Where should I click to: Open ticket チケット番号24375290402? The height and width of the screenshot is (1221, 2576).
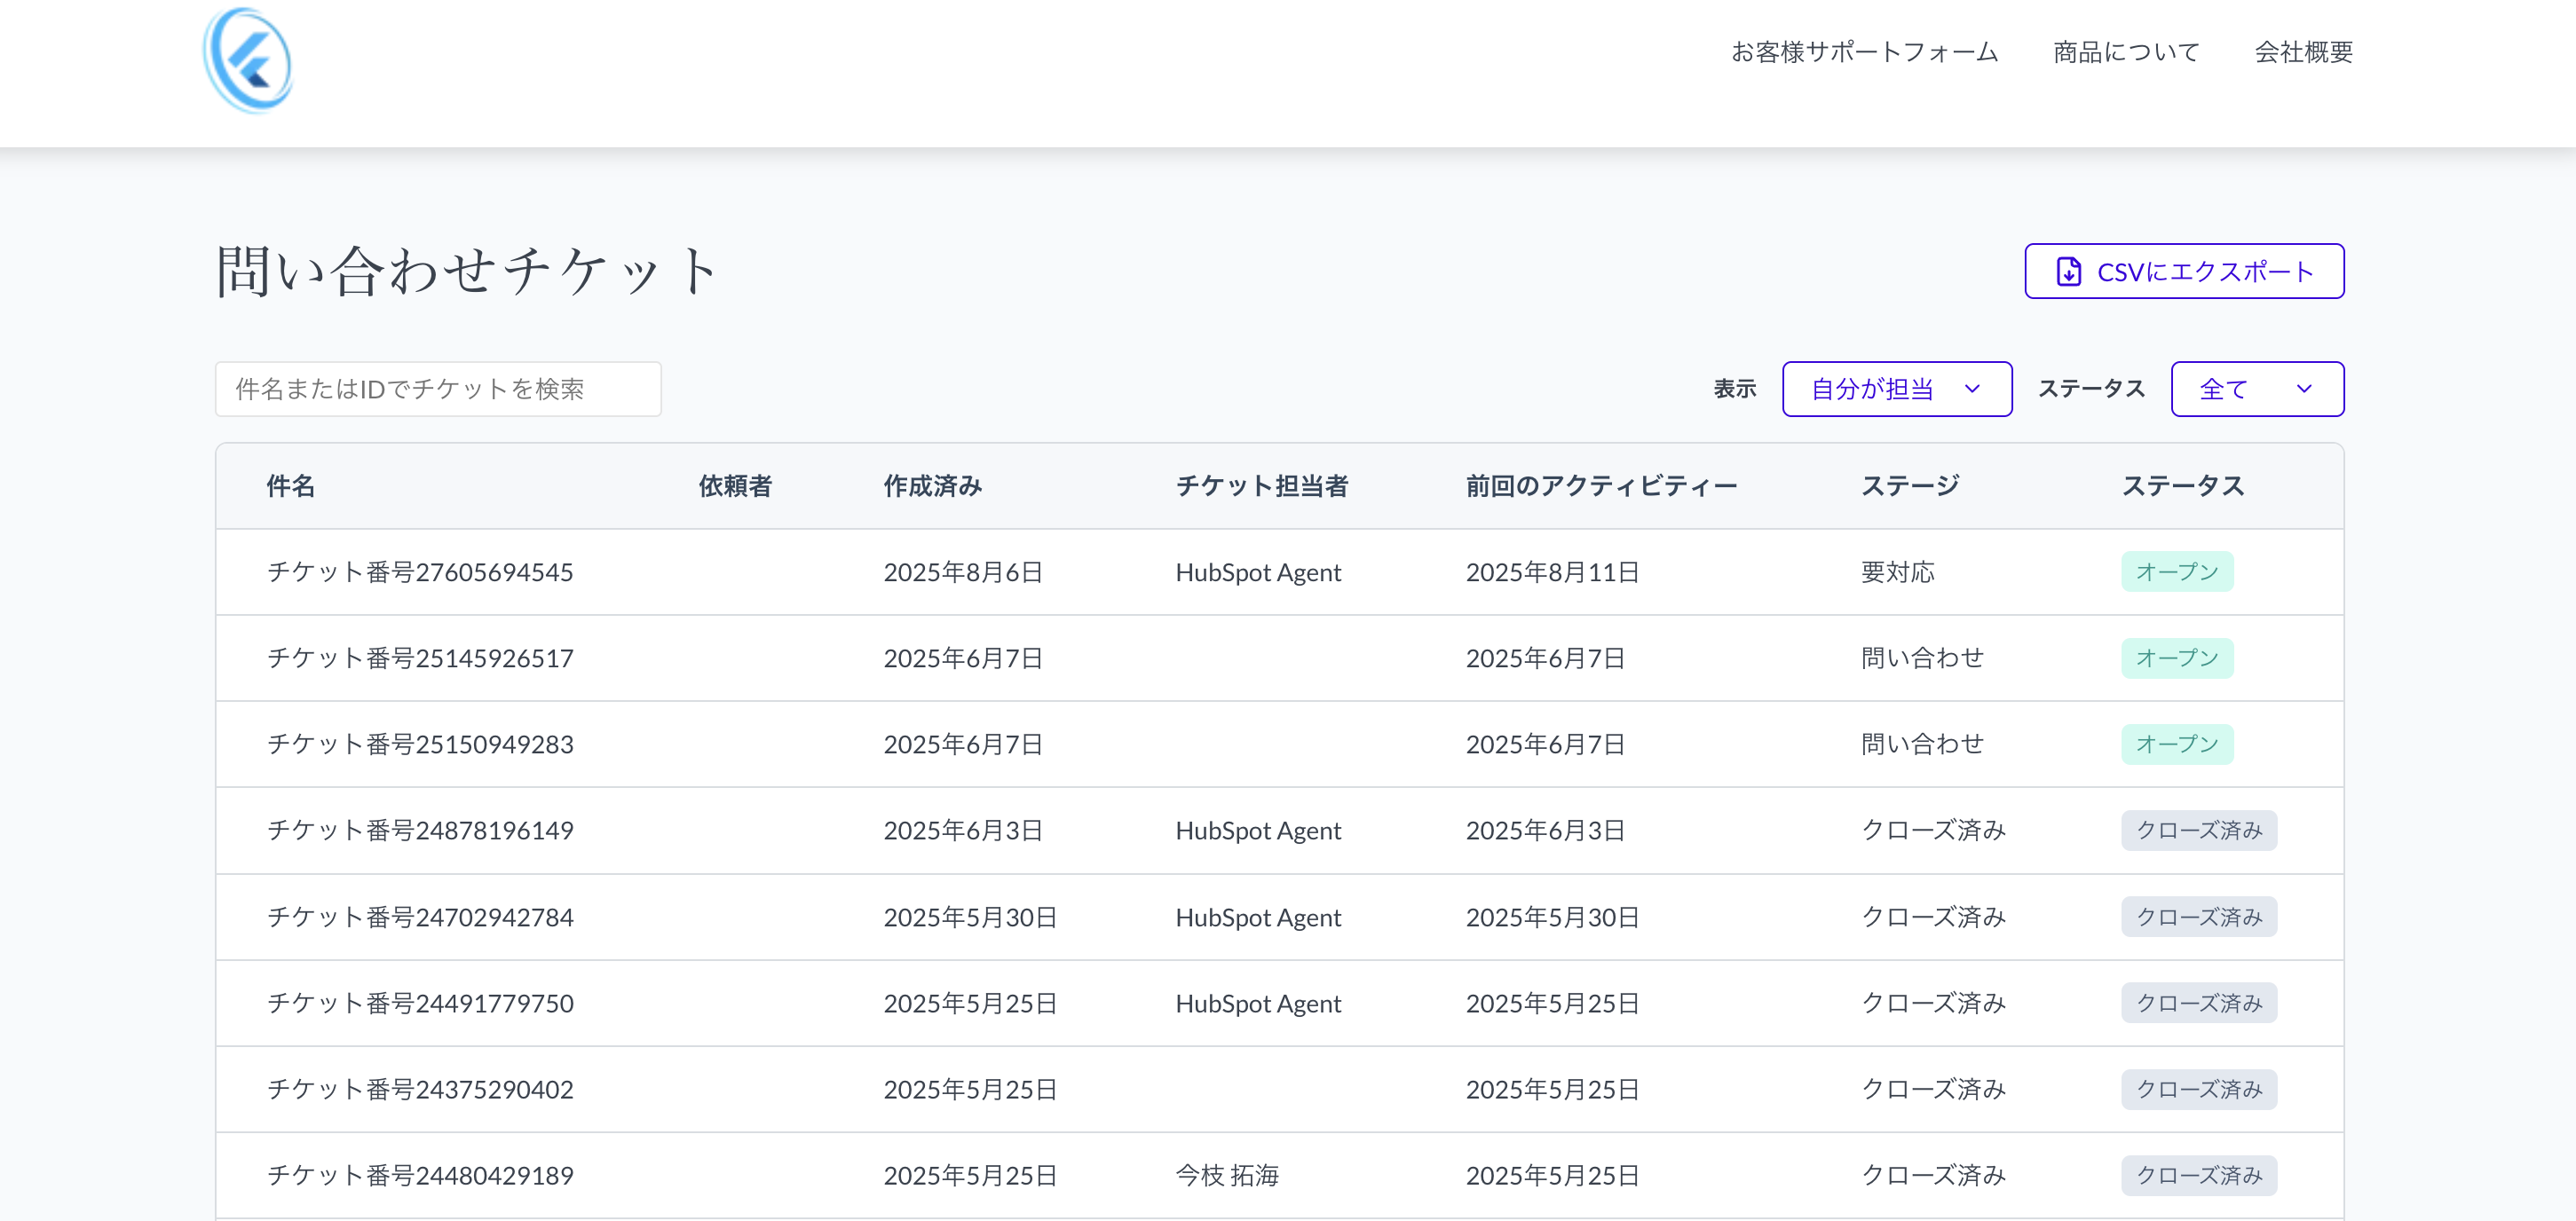point(420,1089)
